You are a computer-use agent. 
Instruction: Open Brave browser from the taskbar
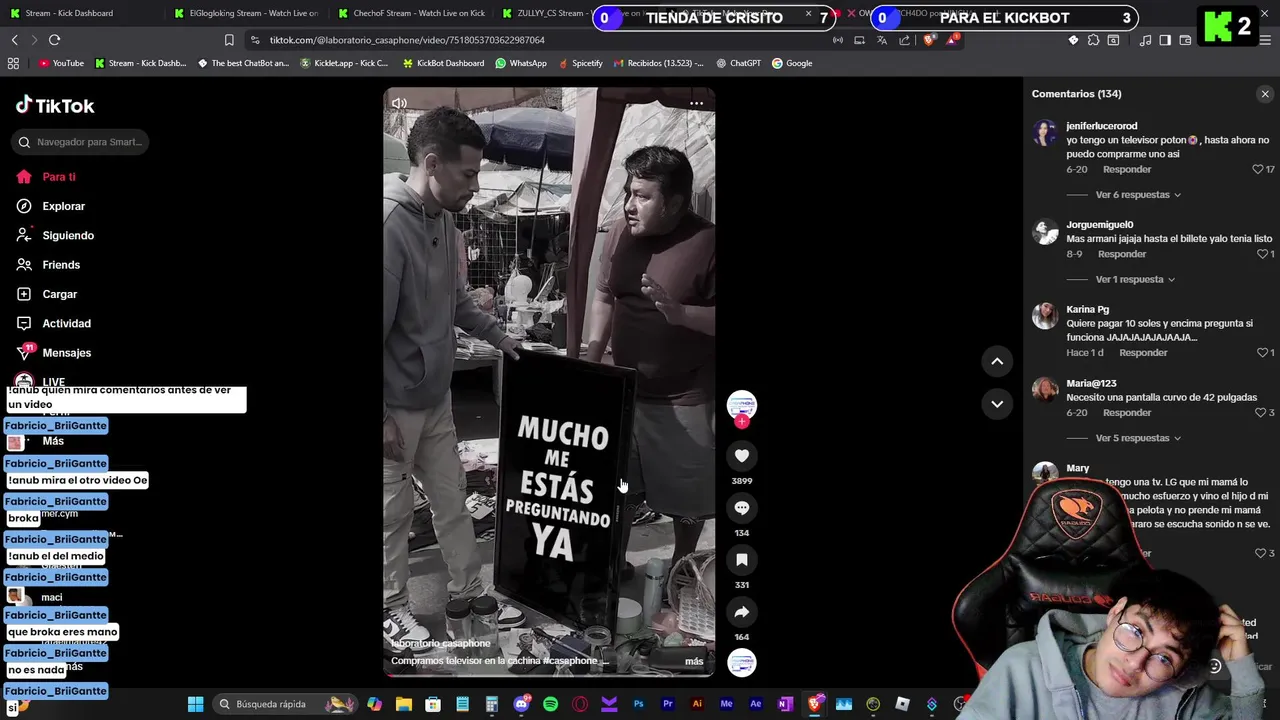[x=814, y=704]
